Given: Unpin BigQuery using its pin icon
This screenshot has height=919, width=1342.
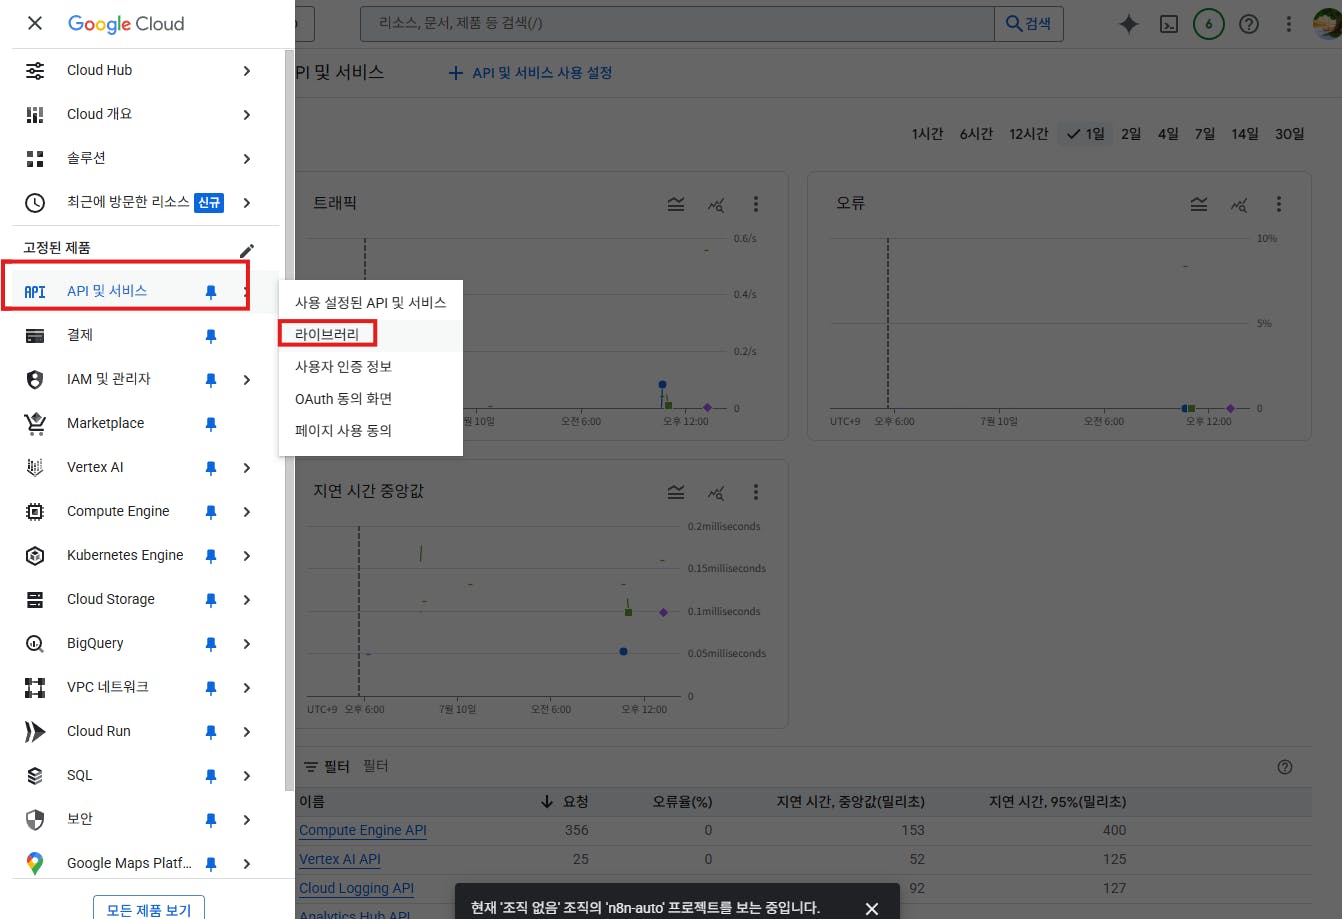Looking at the screenshot, I should [x=211, y=644].
